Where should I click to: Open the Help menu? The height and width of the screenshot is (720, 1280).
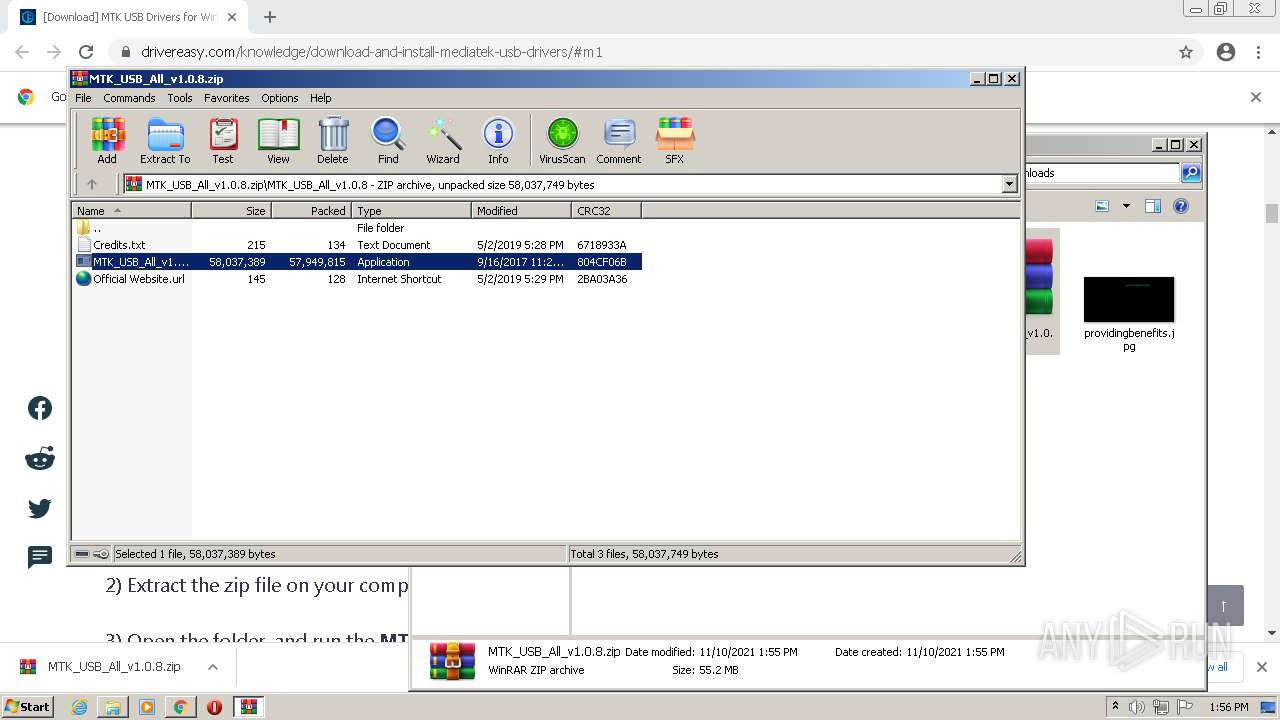320,98
